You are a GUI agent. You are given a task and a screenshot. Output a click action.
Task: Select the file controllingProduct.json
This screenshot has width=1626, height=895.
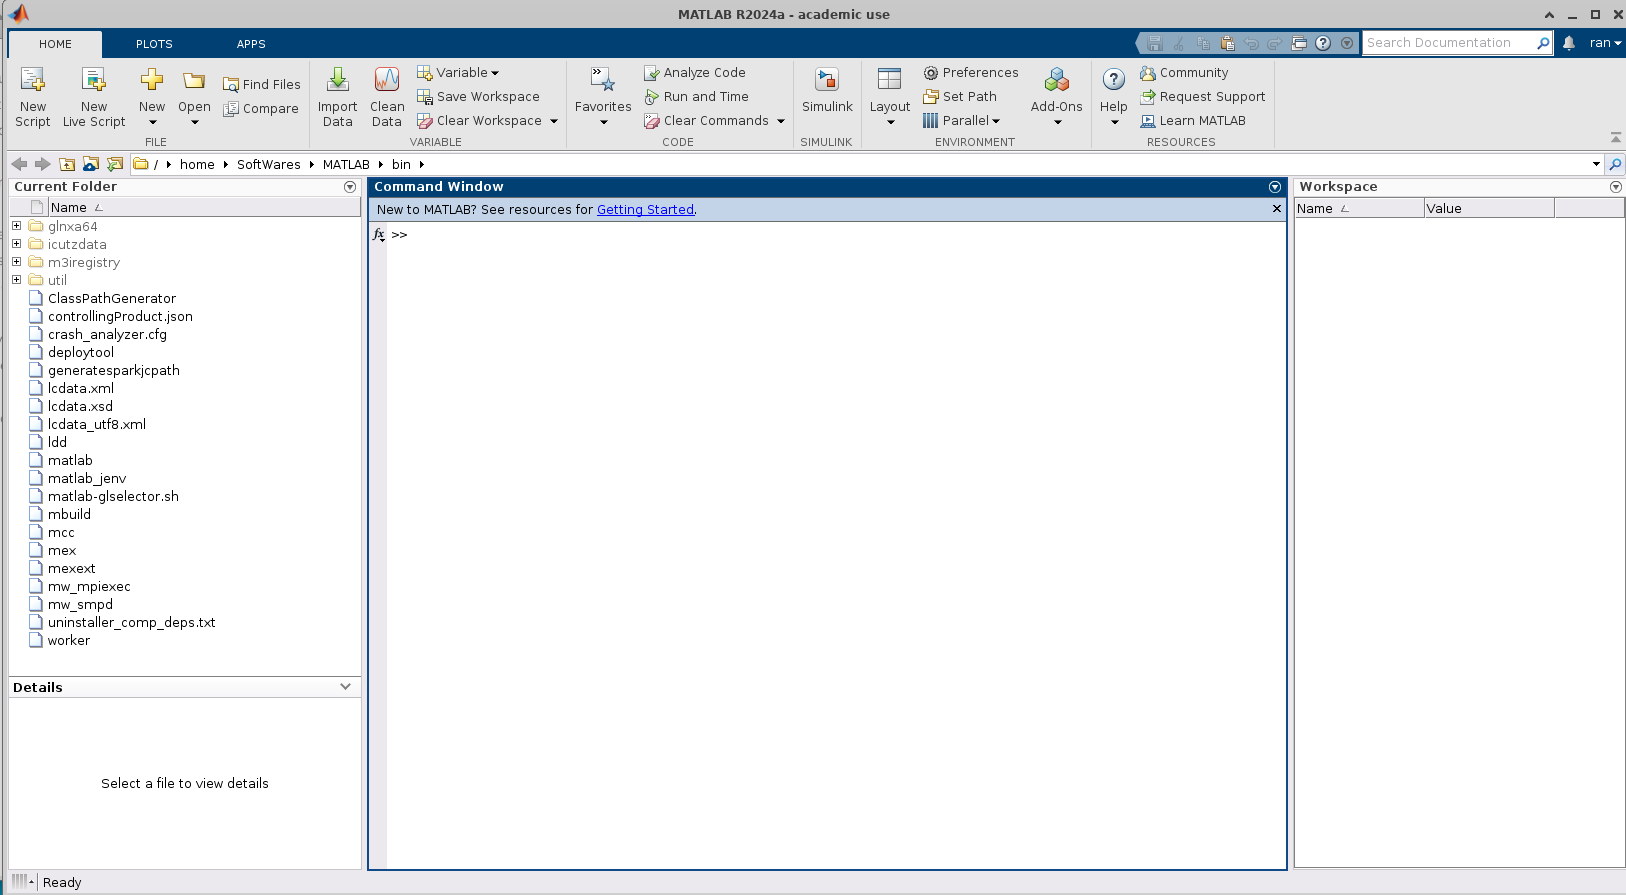120,317
